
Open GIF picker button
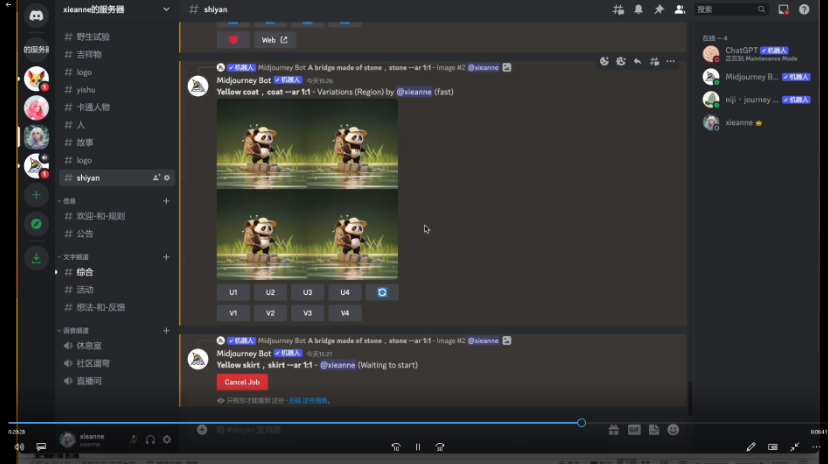pyautogui.click(x=634, y=430)
